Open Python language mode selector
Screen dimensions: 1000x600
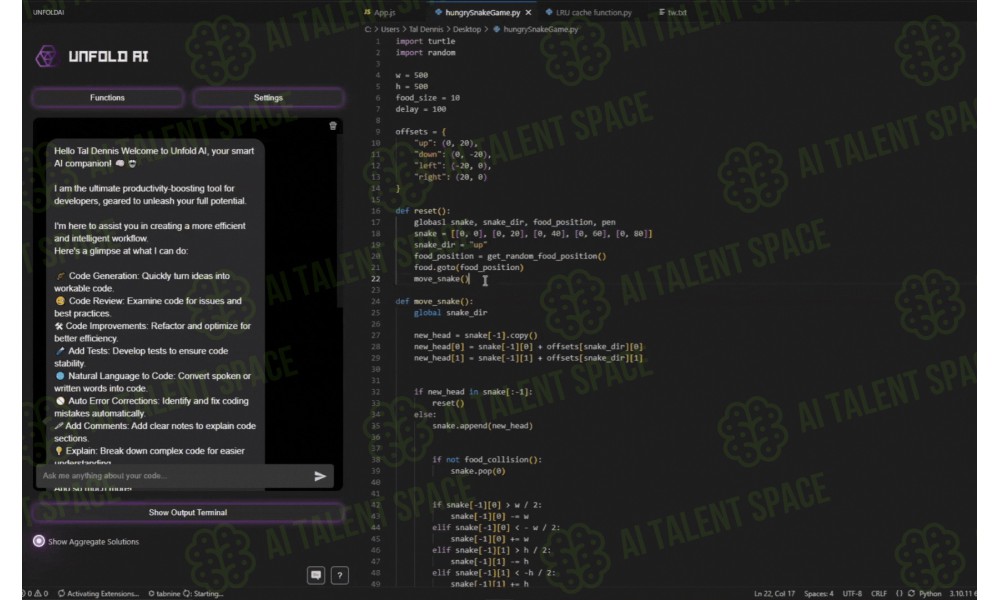(x=930, y=594)
